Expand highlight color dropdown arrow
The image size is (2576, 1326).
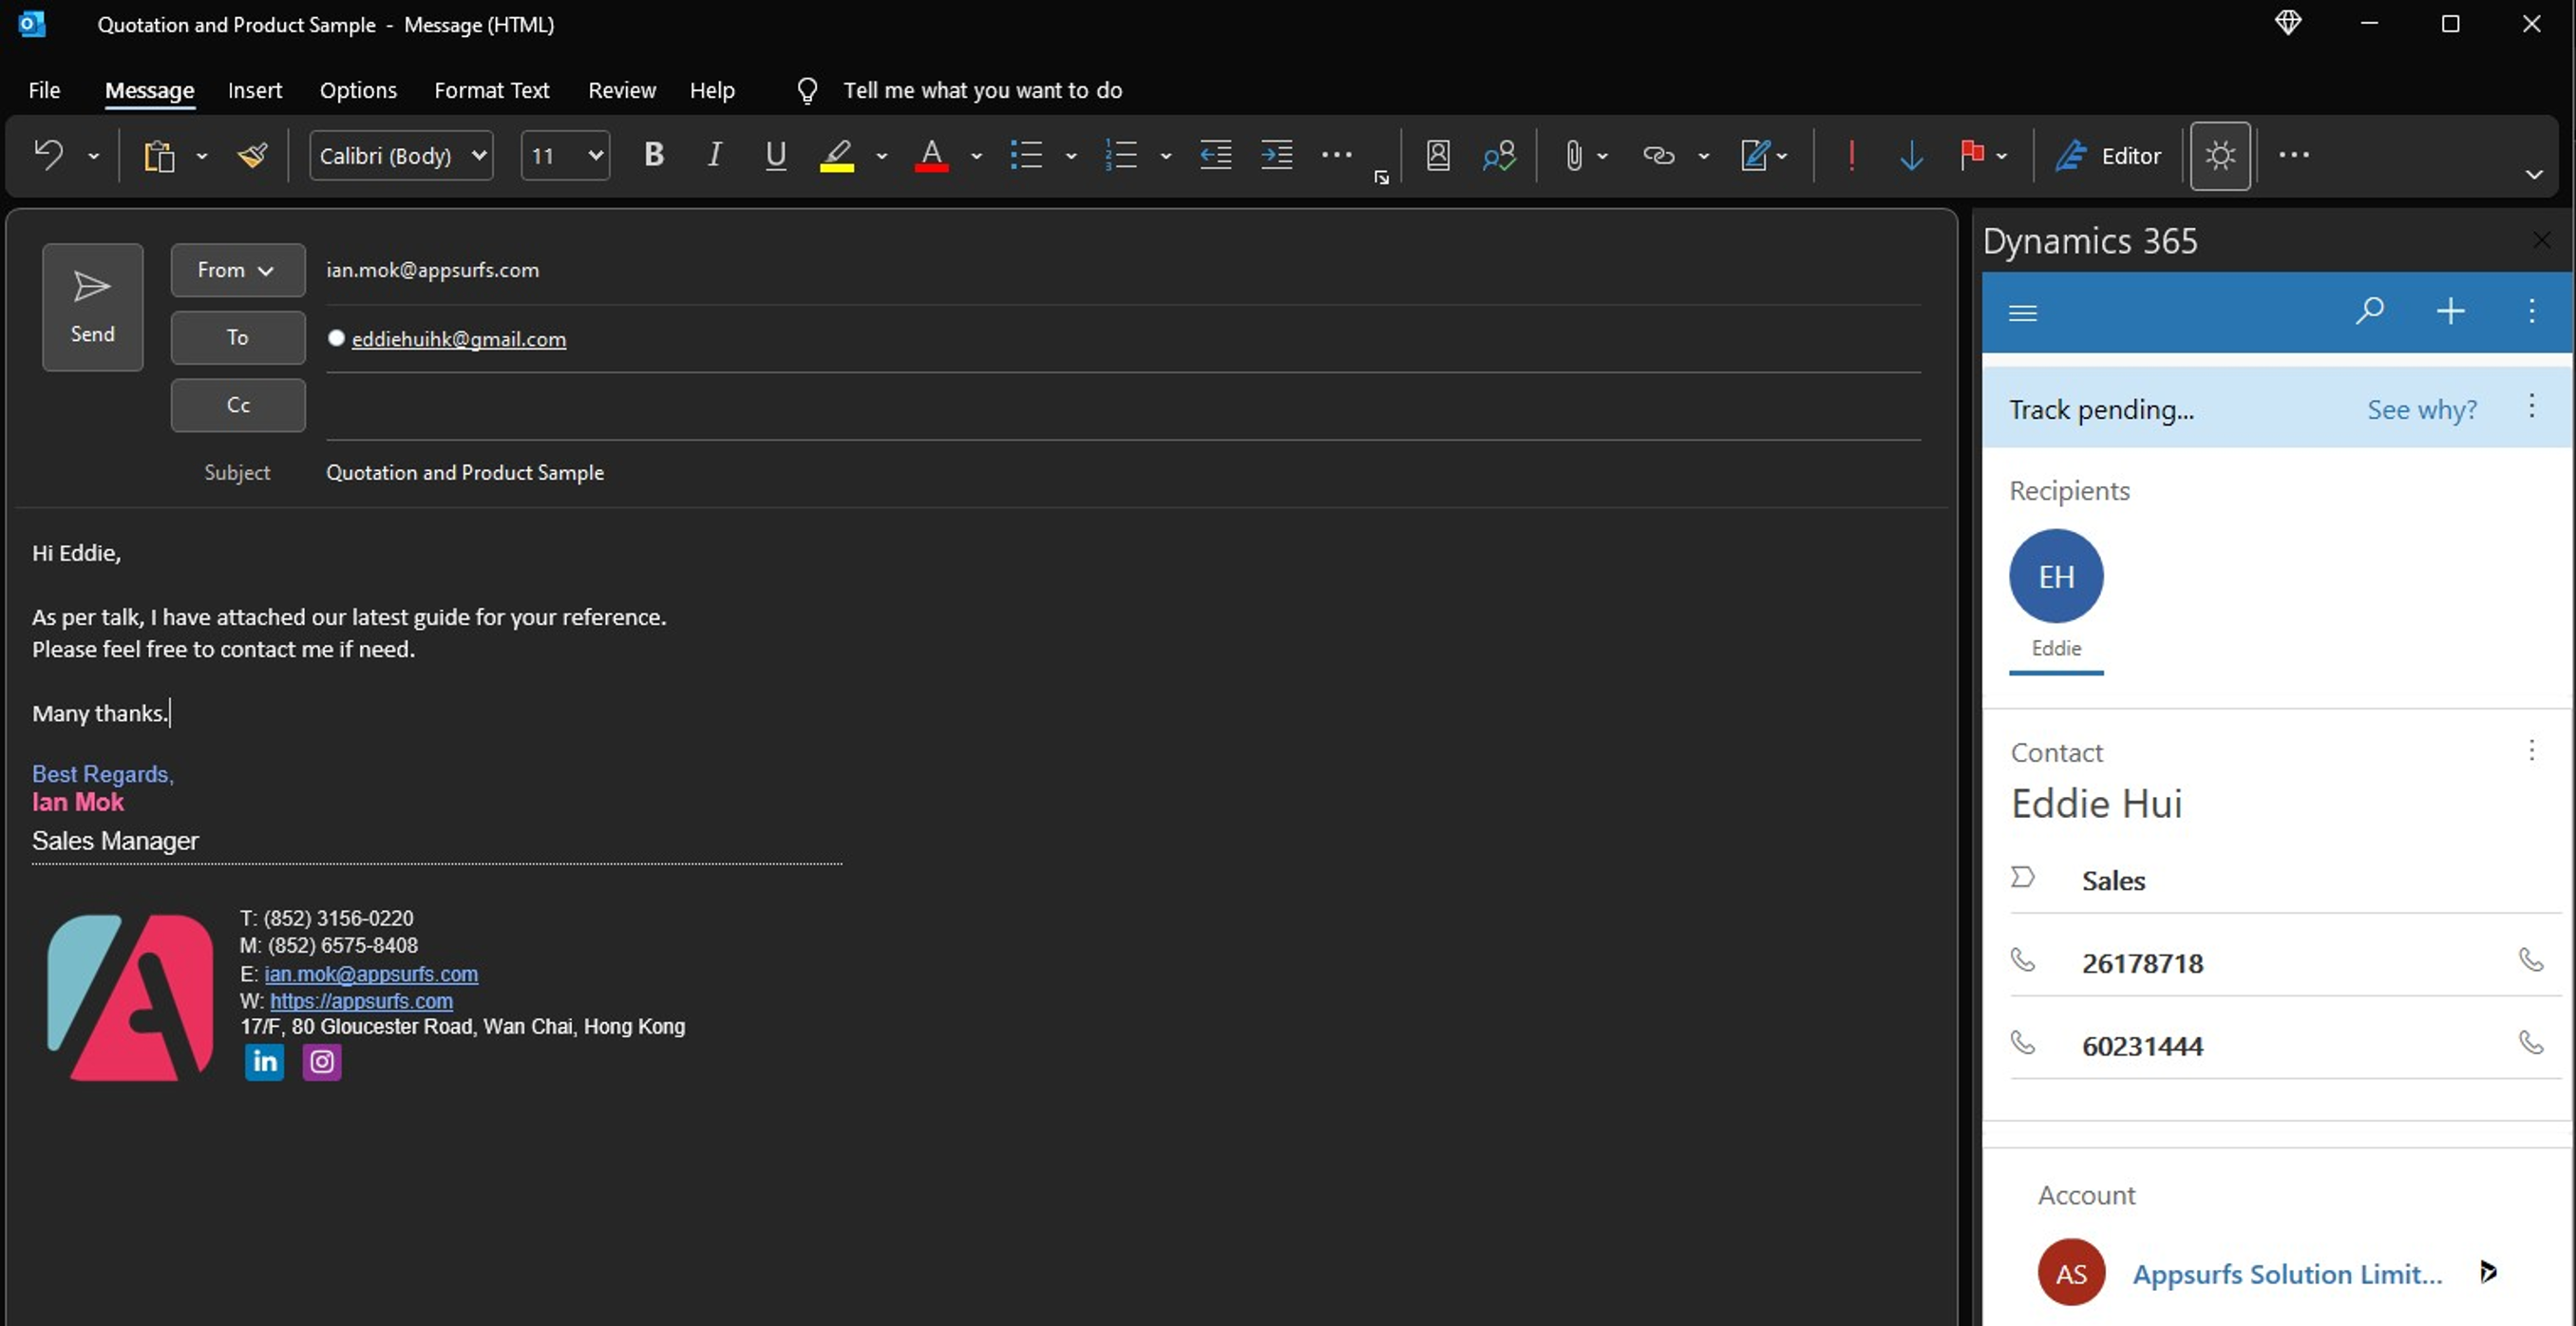881,156
